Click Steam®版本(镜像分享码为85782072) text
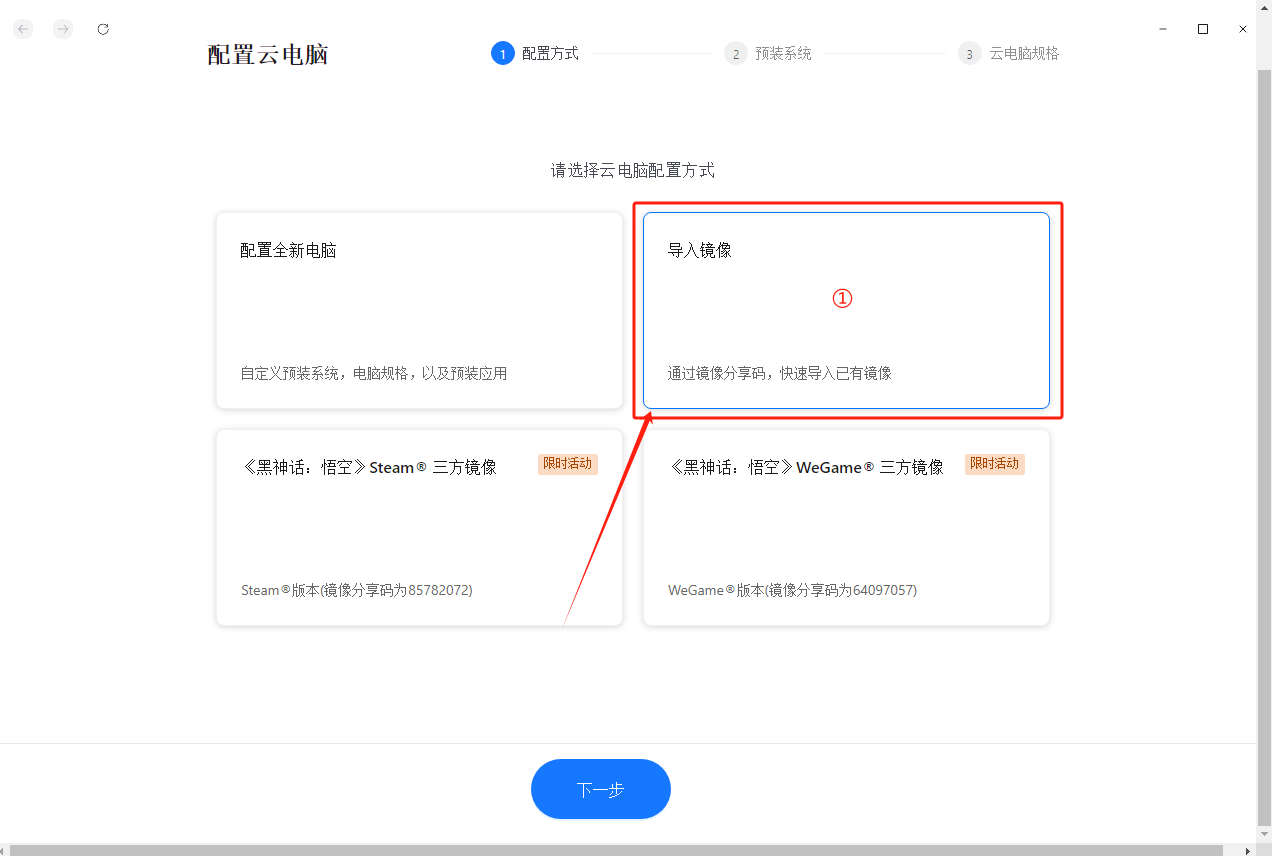The image size is (1272, 856). [357, 590]
